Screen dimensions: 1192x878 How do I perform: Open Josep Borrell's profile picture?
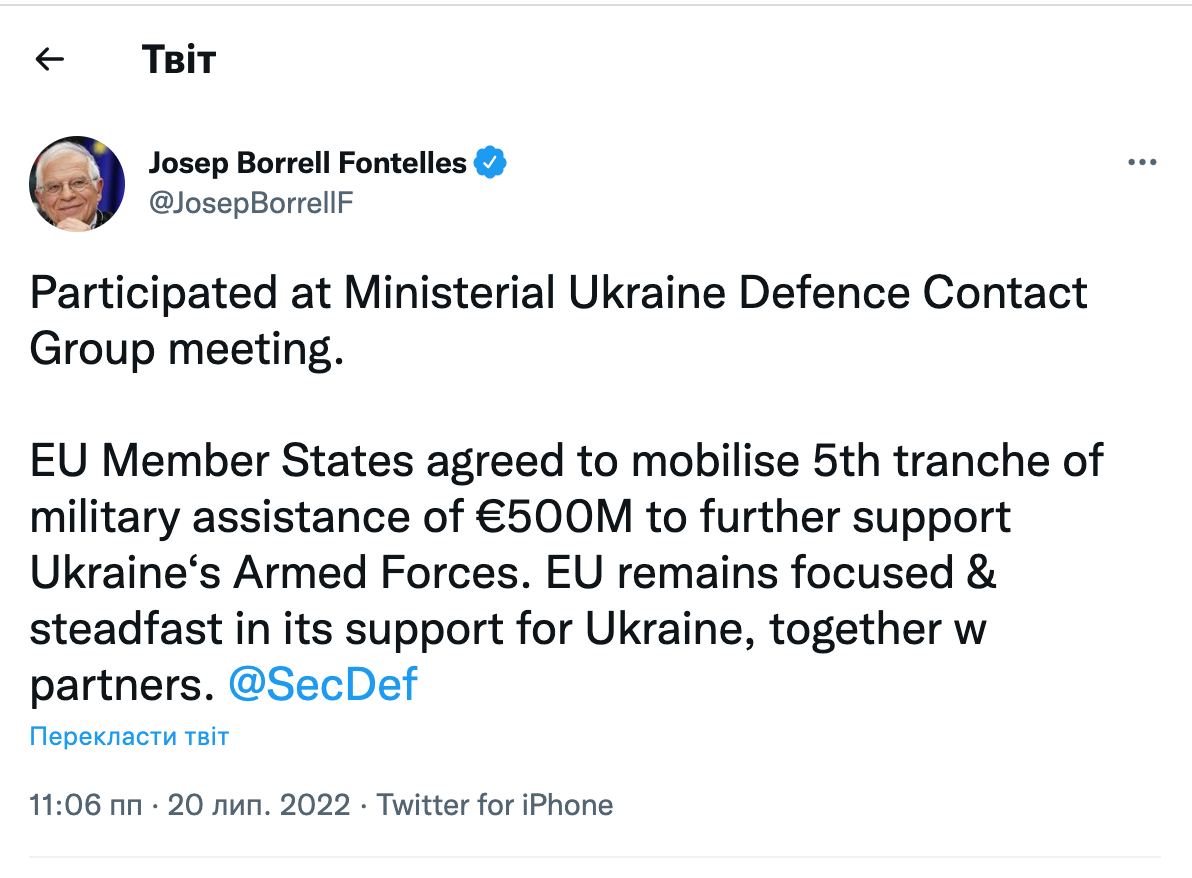pos(77,184)
